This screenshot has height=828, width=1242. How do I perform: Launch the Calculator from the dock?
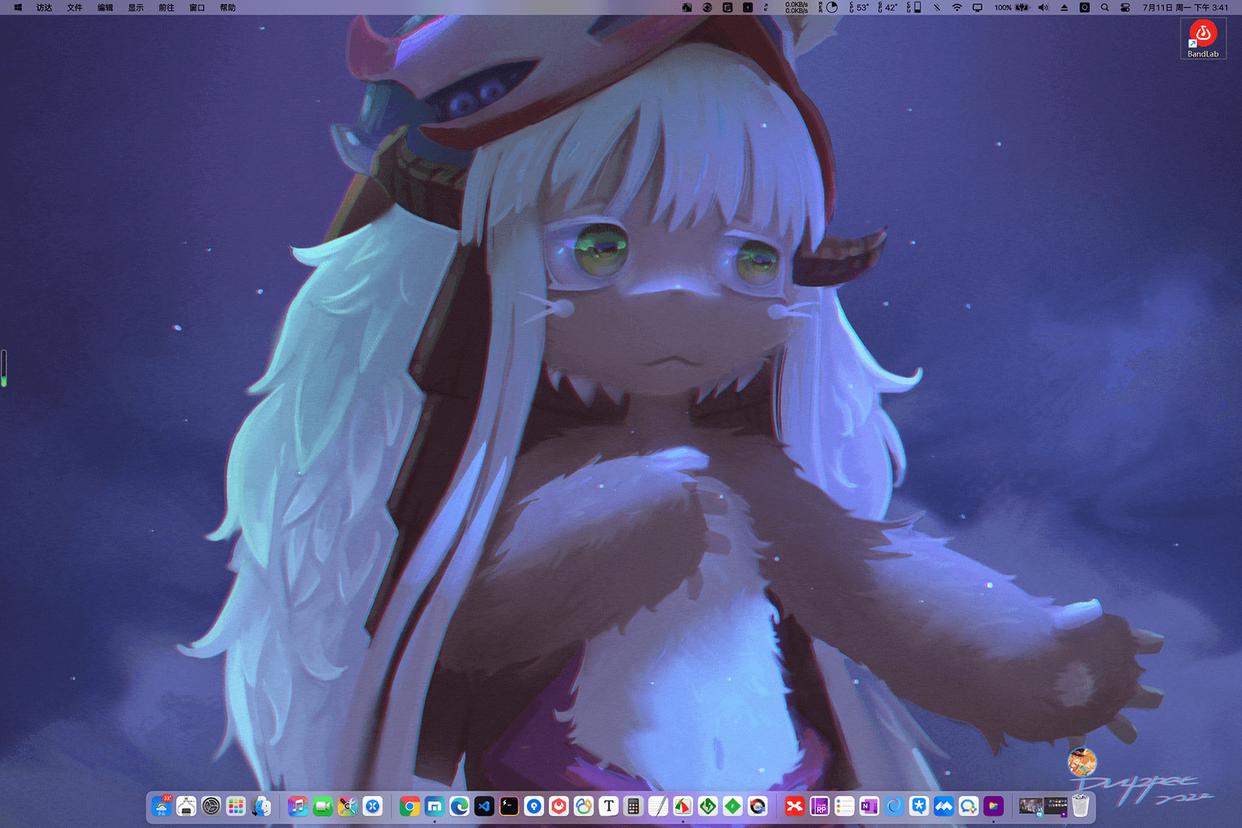pyautogui.click(x=633, y=806)
